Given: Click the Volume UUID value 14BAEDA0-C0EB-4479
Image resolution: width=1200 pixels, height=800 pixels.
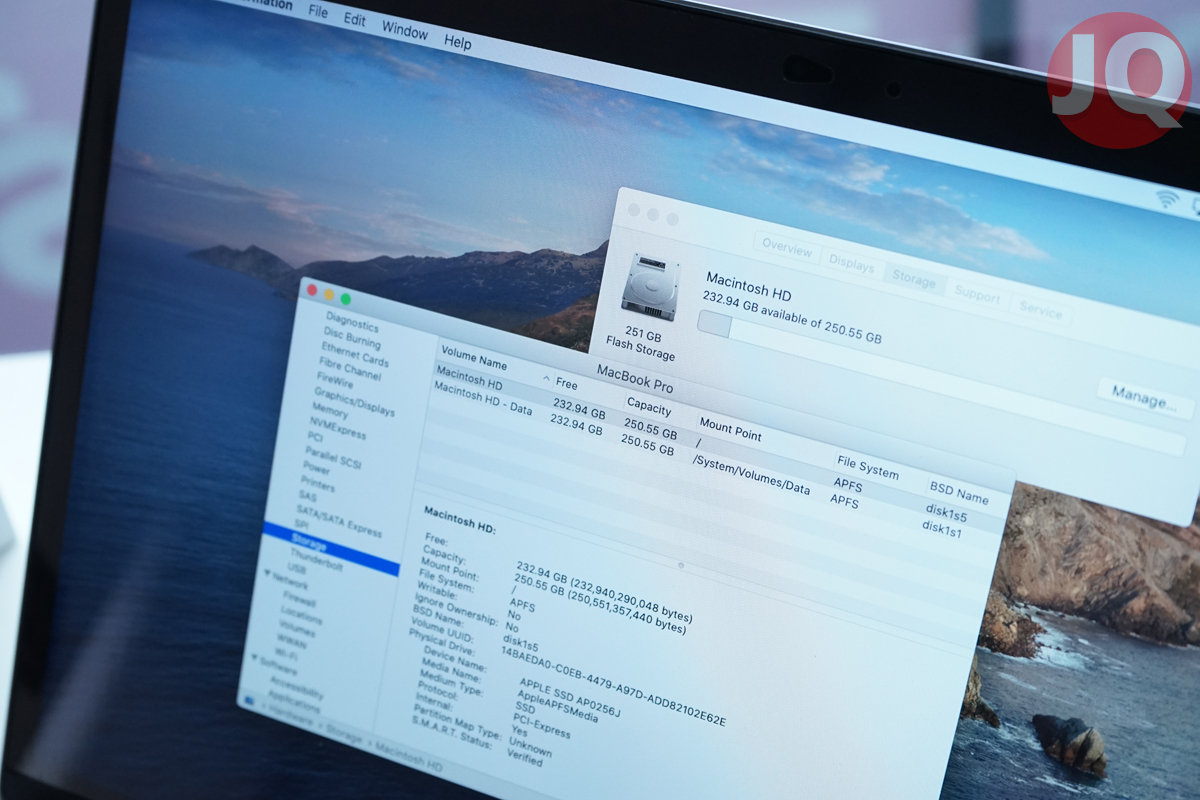Looking at the screenshot, I should (613, 684).
